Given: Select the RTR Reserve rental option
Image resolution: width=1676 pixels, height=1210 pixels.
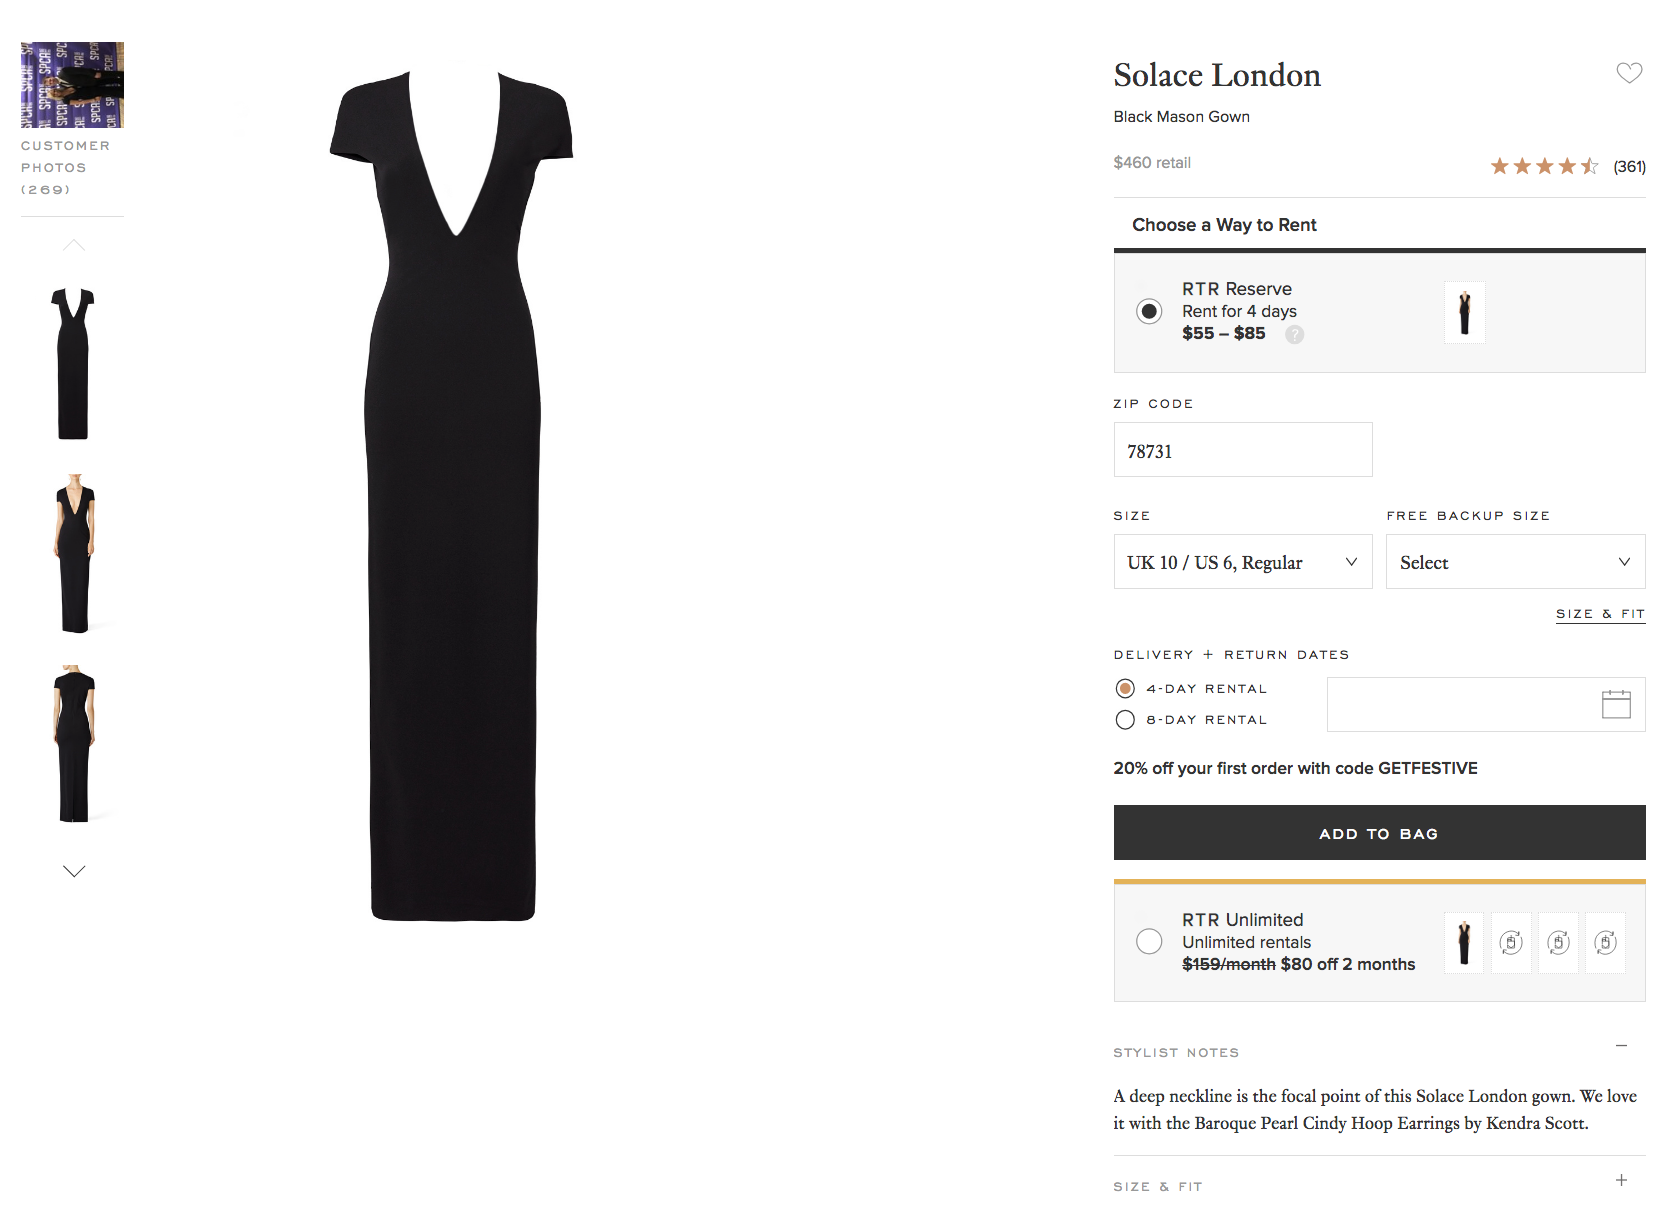Looking at the screenshot, I should tap(1149, 311).
